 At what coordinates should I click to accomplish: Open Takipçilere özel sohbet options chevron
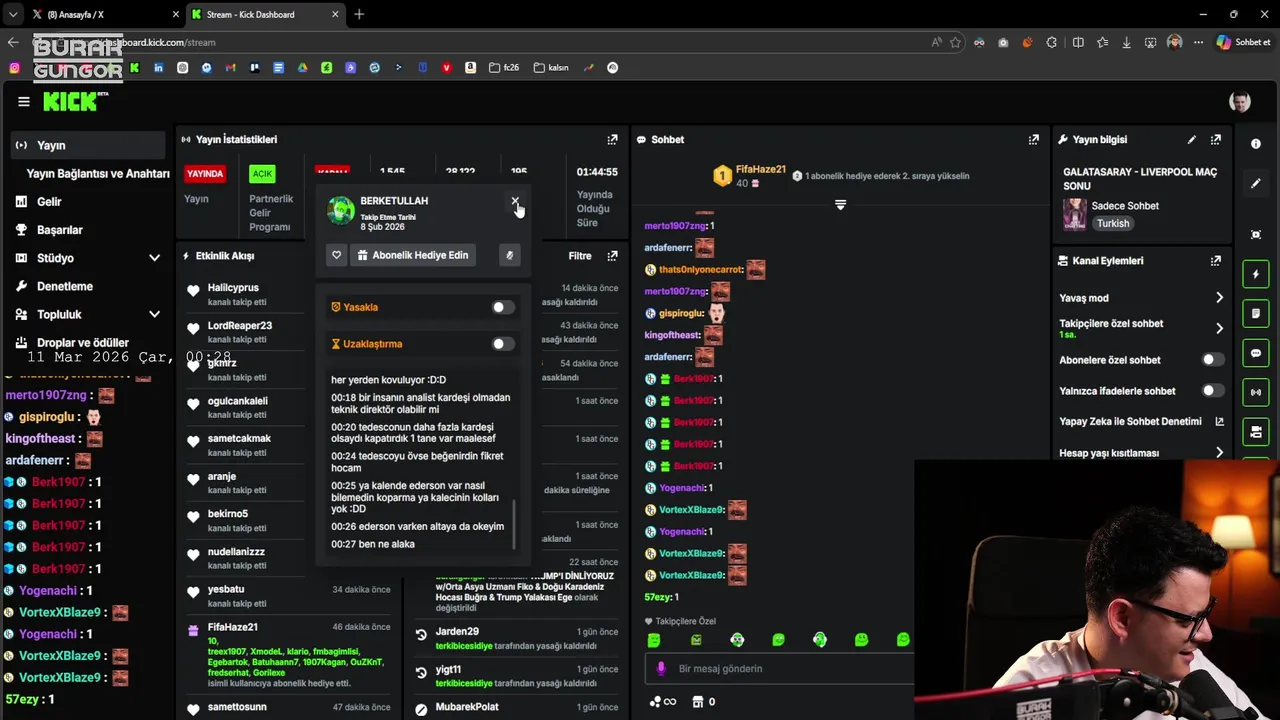[1219, 328]
